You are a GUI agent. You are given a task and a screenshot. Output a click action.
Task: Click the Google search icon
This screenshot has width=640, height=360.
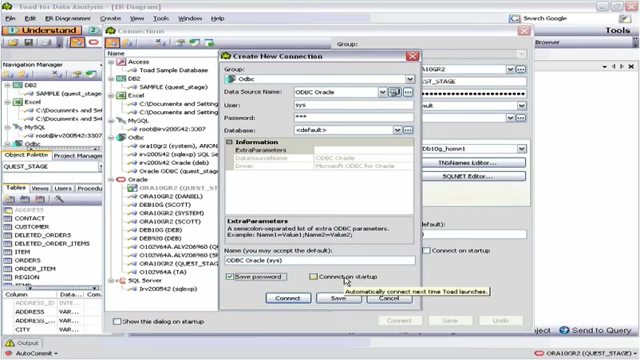(514, 18)
